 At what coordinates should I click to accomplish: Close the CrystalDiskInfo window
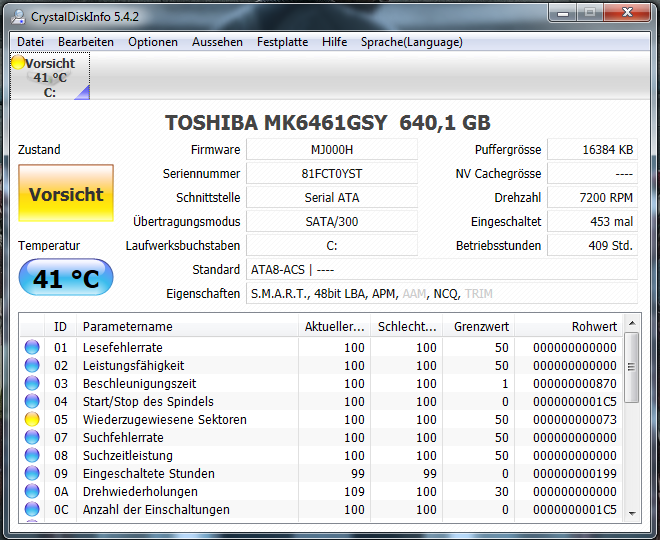pos(627,13)
